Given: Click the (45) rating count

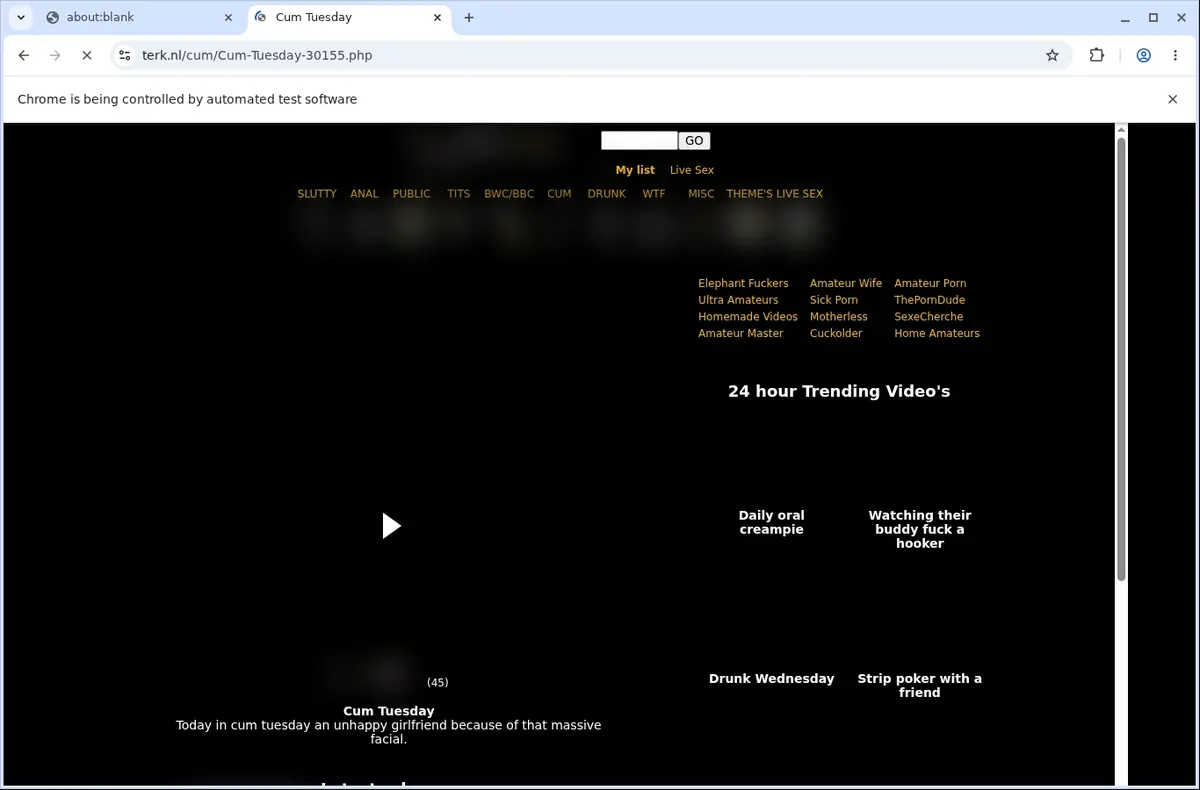Looking at the screenshot, I should [438, 683].
